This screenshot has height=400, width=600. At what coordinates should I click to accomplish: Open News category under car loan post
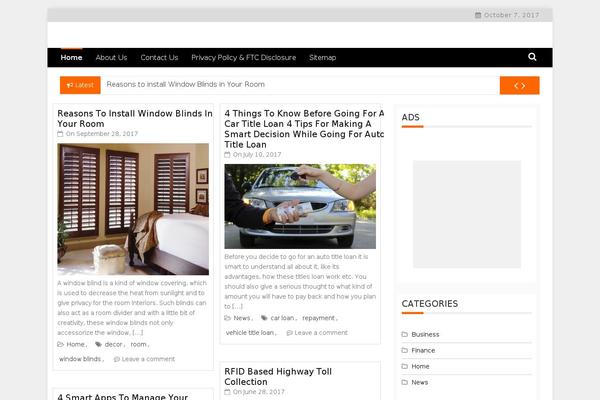pyautogui.click(x=242, y=318)
